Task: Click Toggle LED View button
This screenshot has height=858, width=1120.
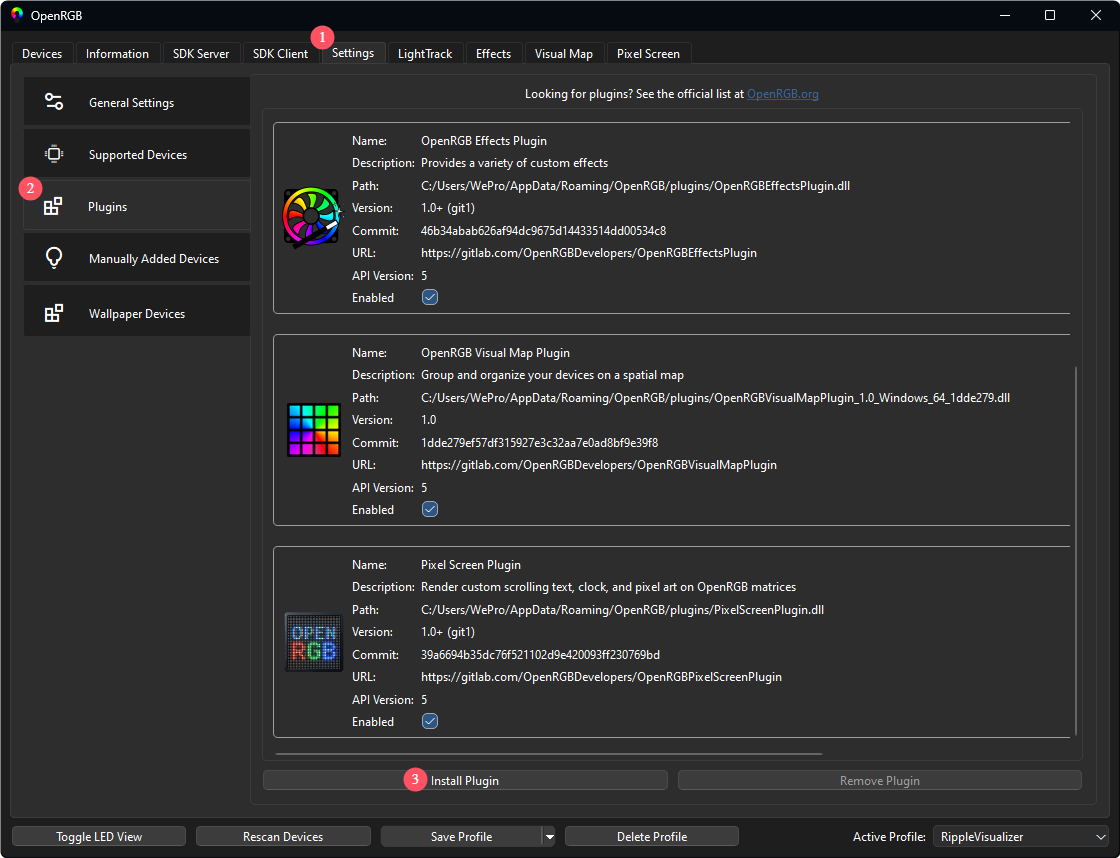Action: click(x=99, y=837)
